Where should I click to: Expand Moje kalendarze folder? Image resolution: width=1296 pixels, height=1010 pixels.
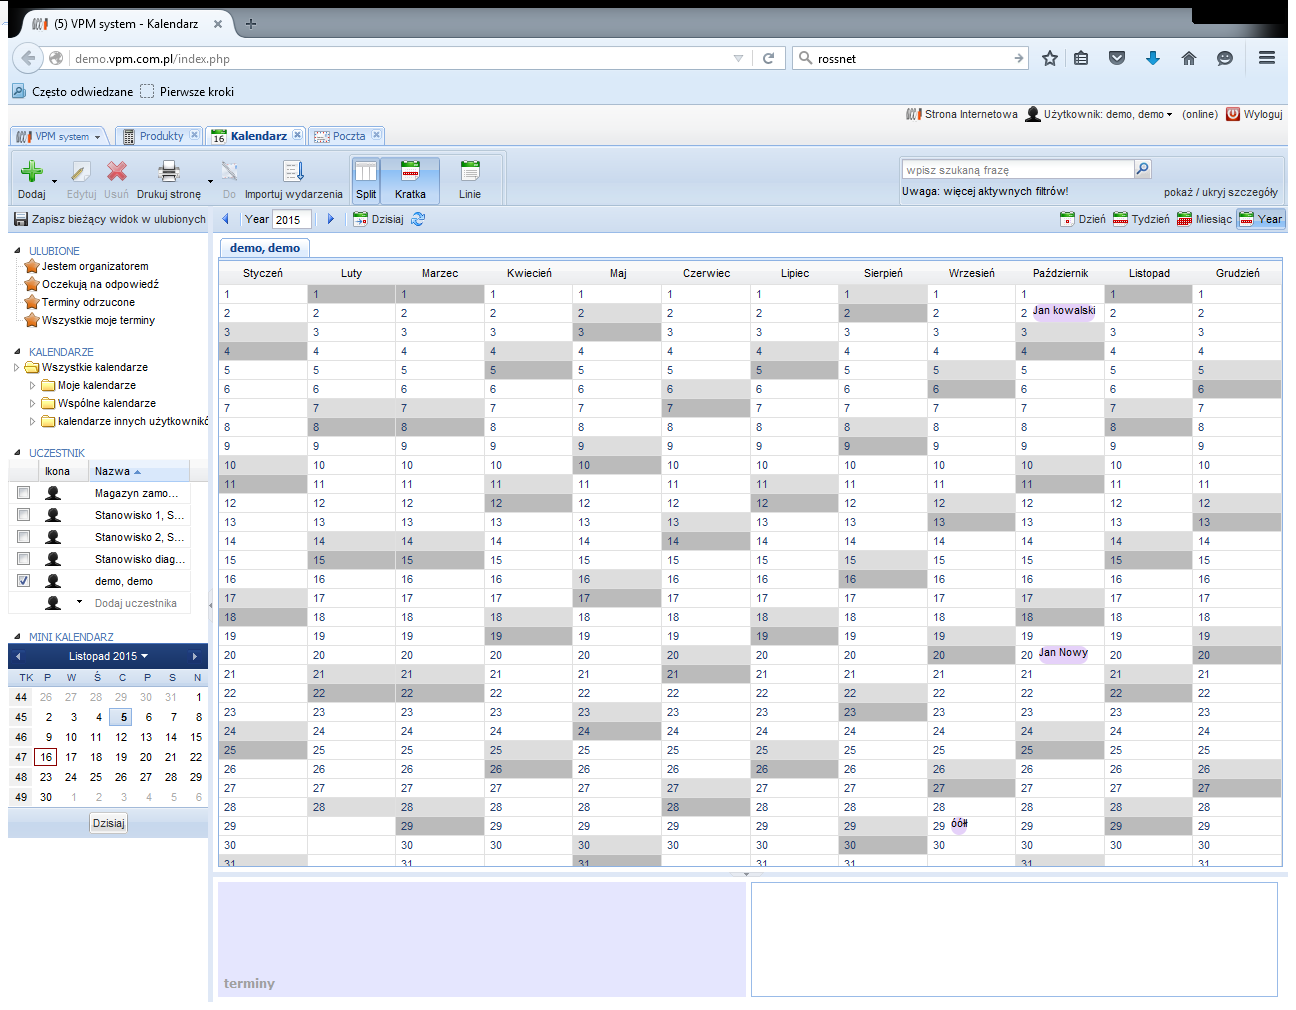[x=32, y=386]
